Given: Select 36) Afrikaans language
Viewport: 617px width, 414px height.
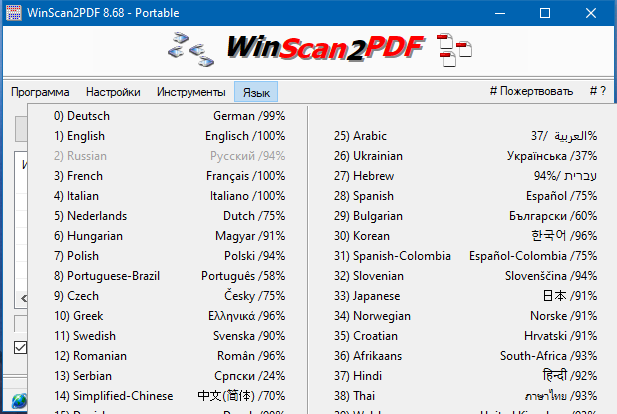Looking at the screenshot, I should click(463, 356).
